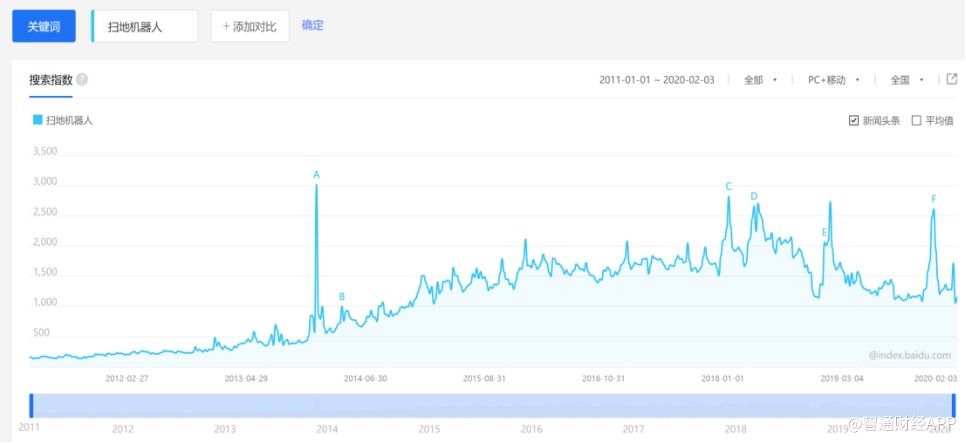Click the 添加对比 button

pyautogui.click(x=250, y=26)
